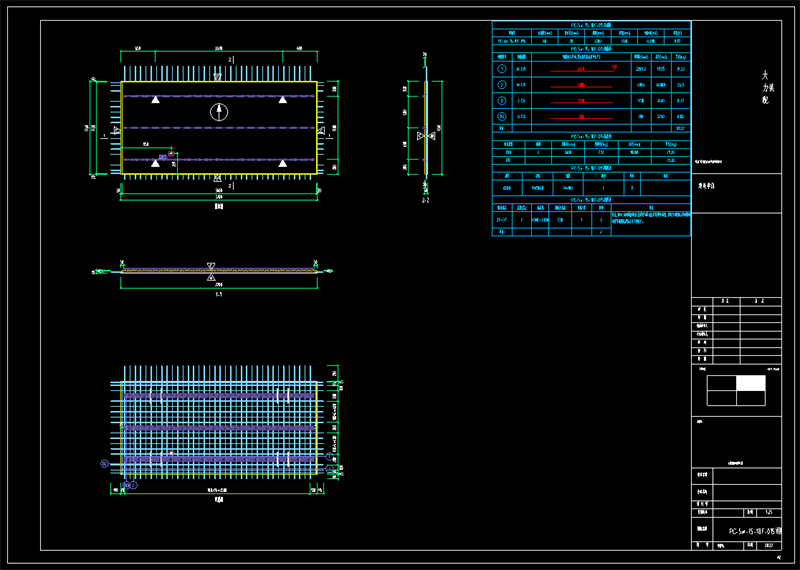Screen dimensions: 800x570
Task: Click the 1-1 section label
Action: pyautogui.click(x=218, y=294)
